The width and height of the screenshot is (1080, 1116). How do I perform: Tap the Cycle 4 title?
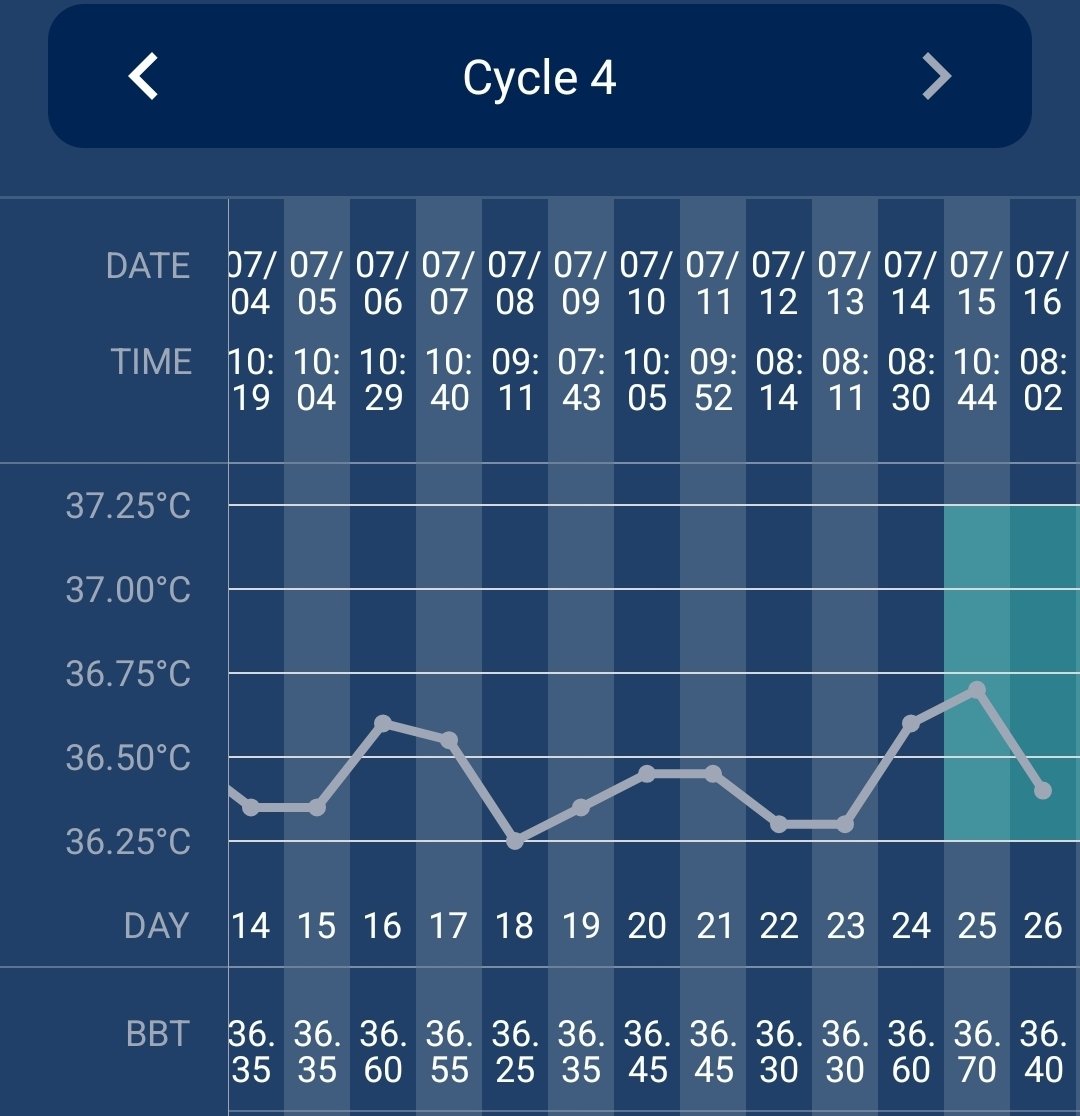point(539,78)
